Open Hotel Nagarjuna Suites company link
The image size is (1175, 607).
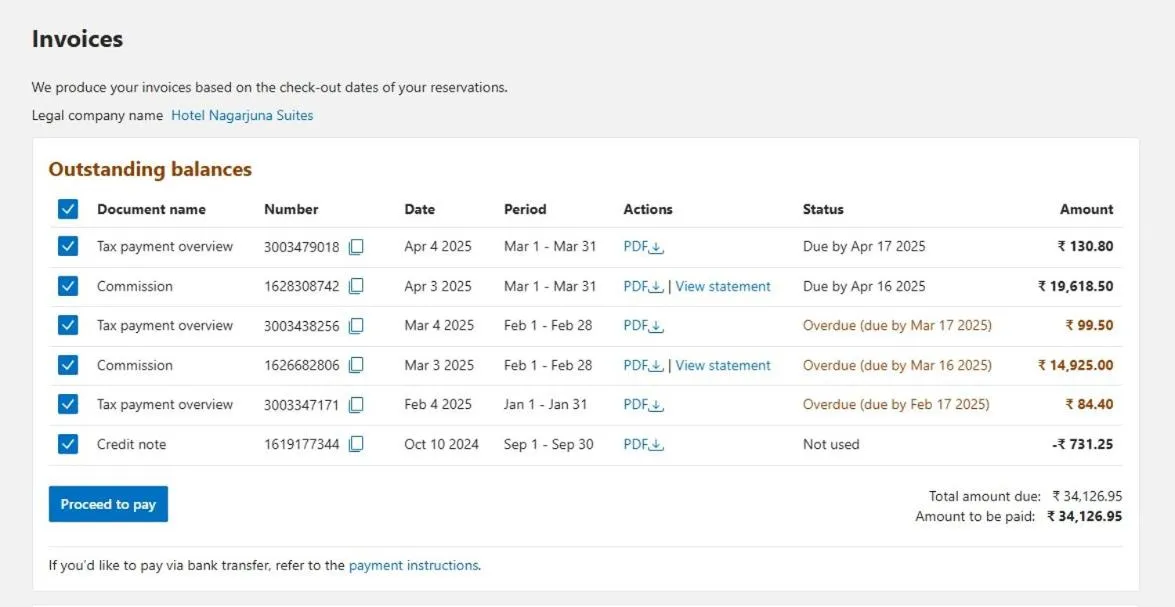242,115
